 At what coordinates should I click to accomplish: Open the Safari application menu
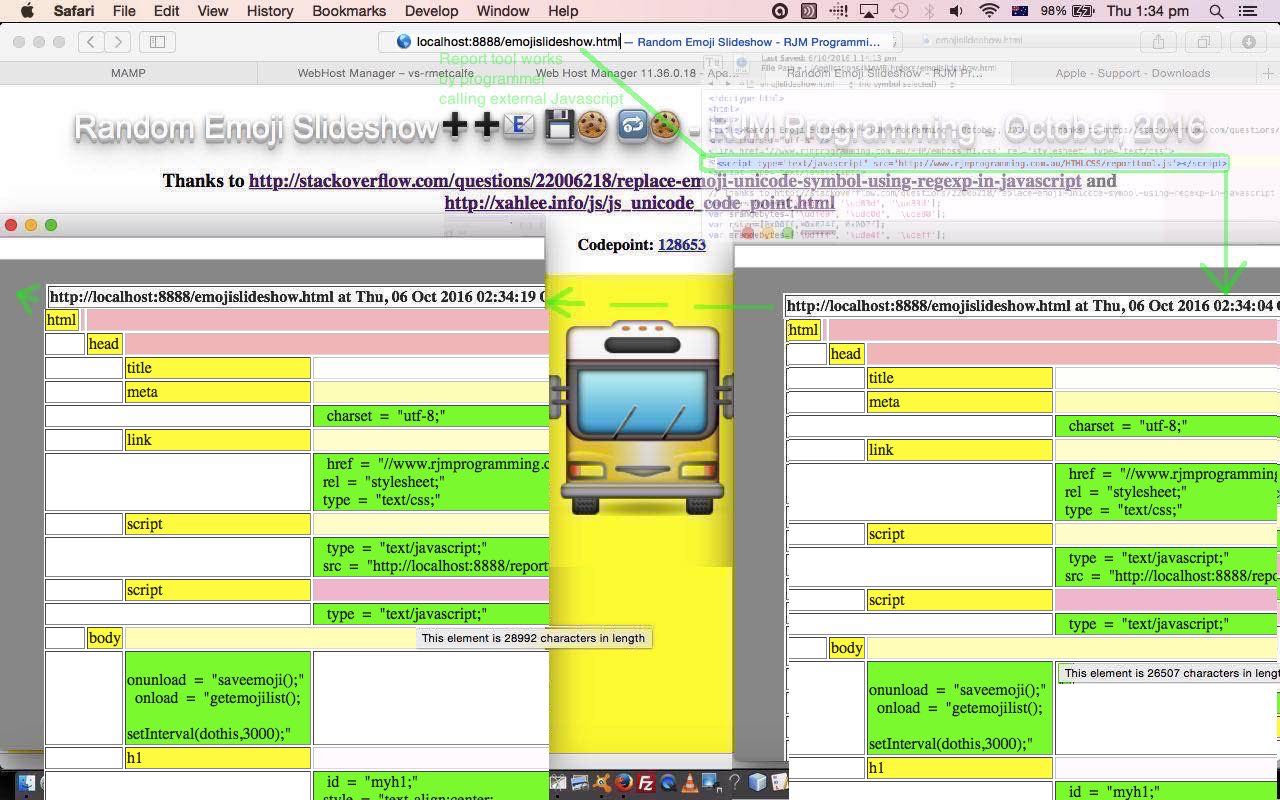pyautogui.click(x=73, y=11)
